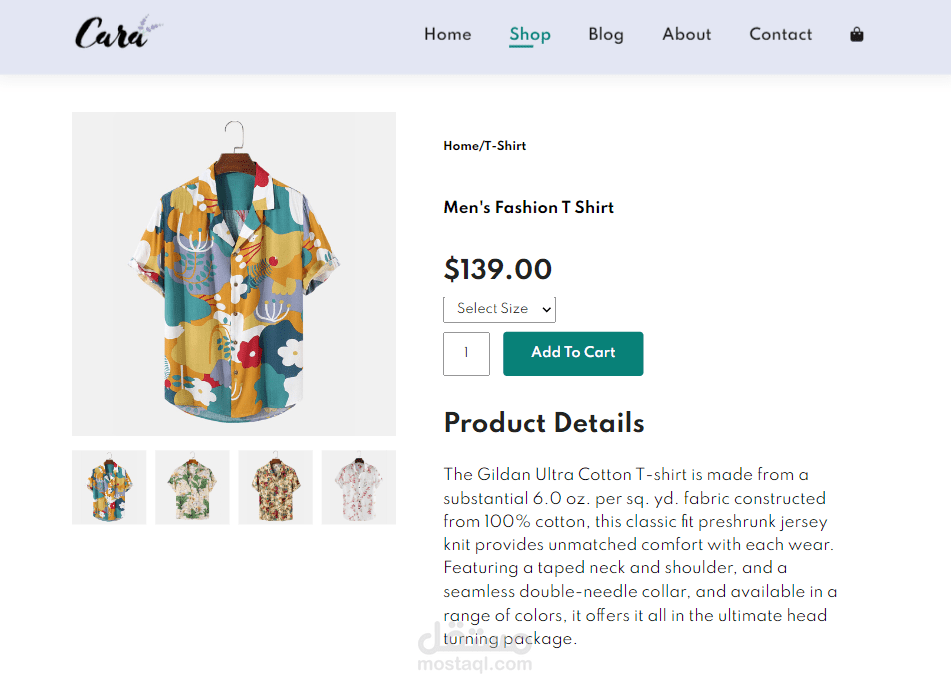
Task: Click the Product Details heading
Action: (543, 423)
